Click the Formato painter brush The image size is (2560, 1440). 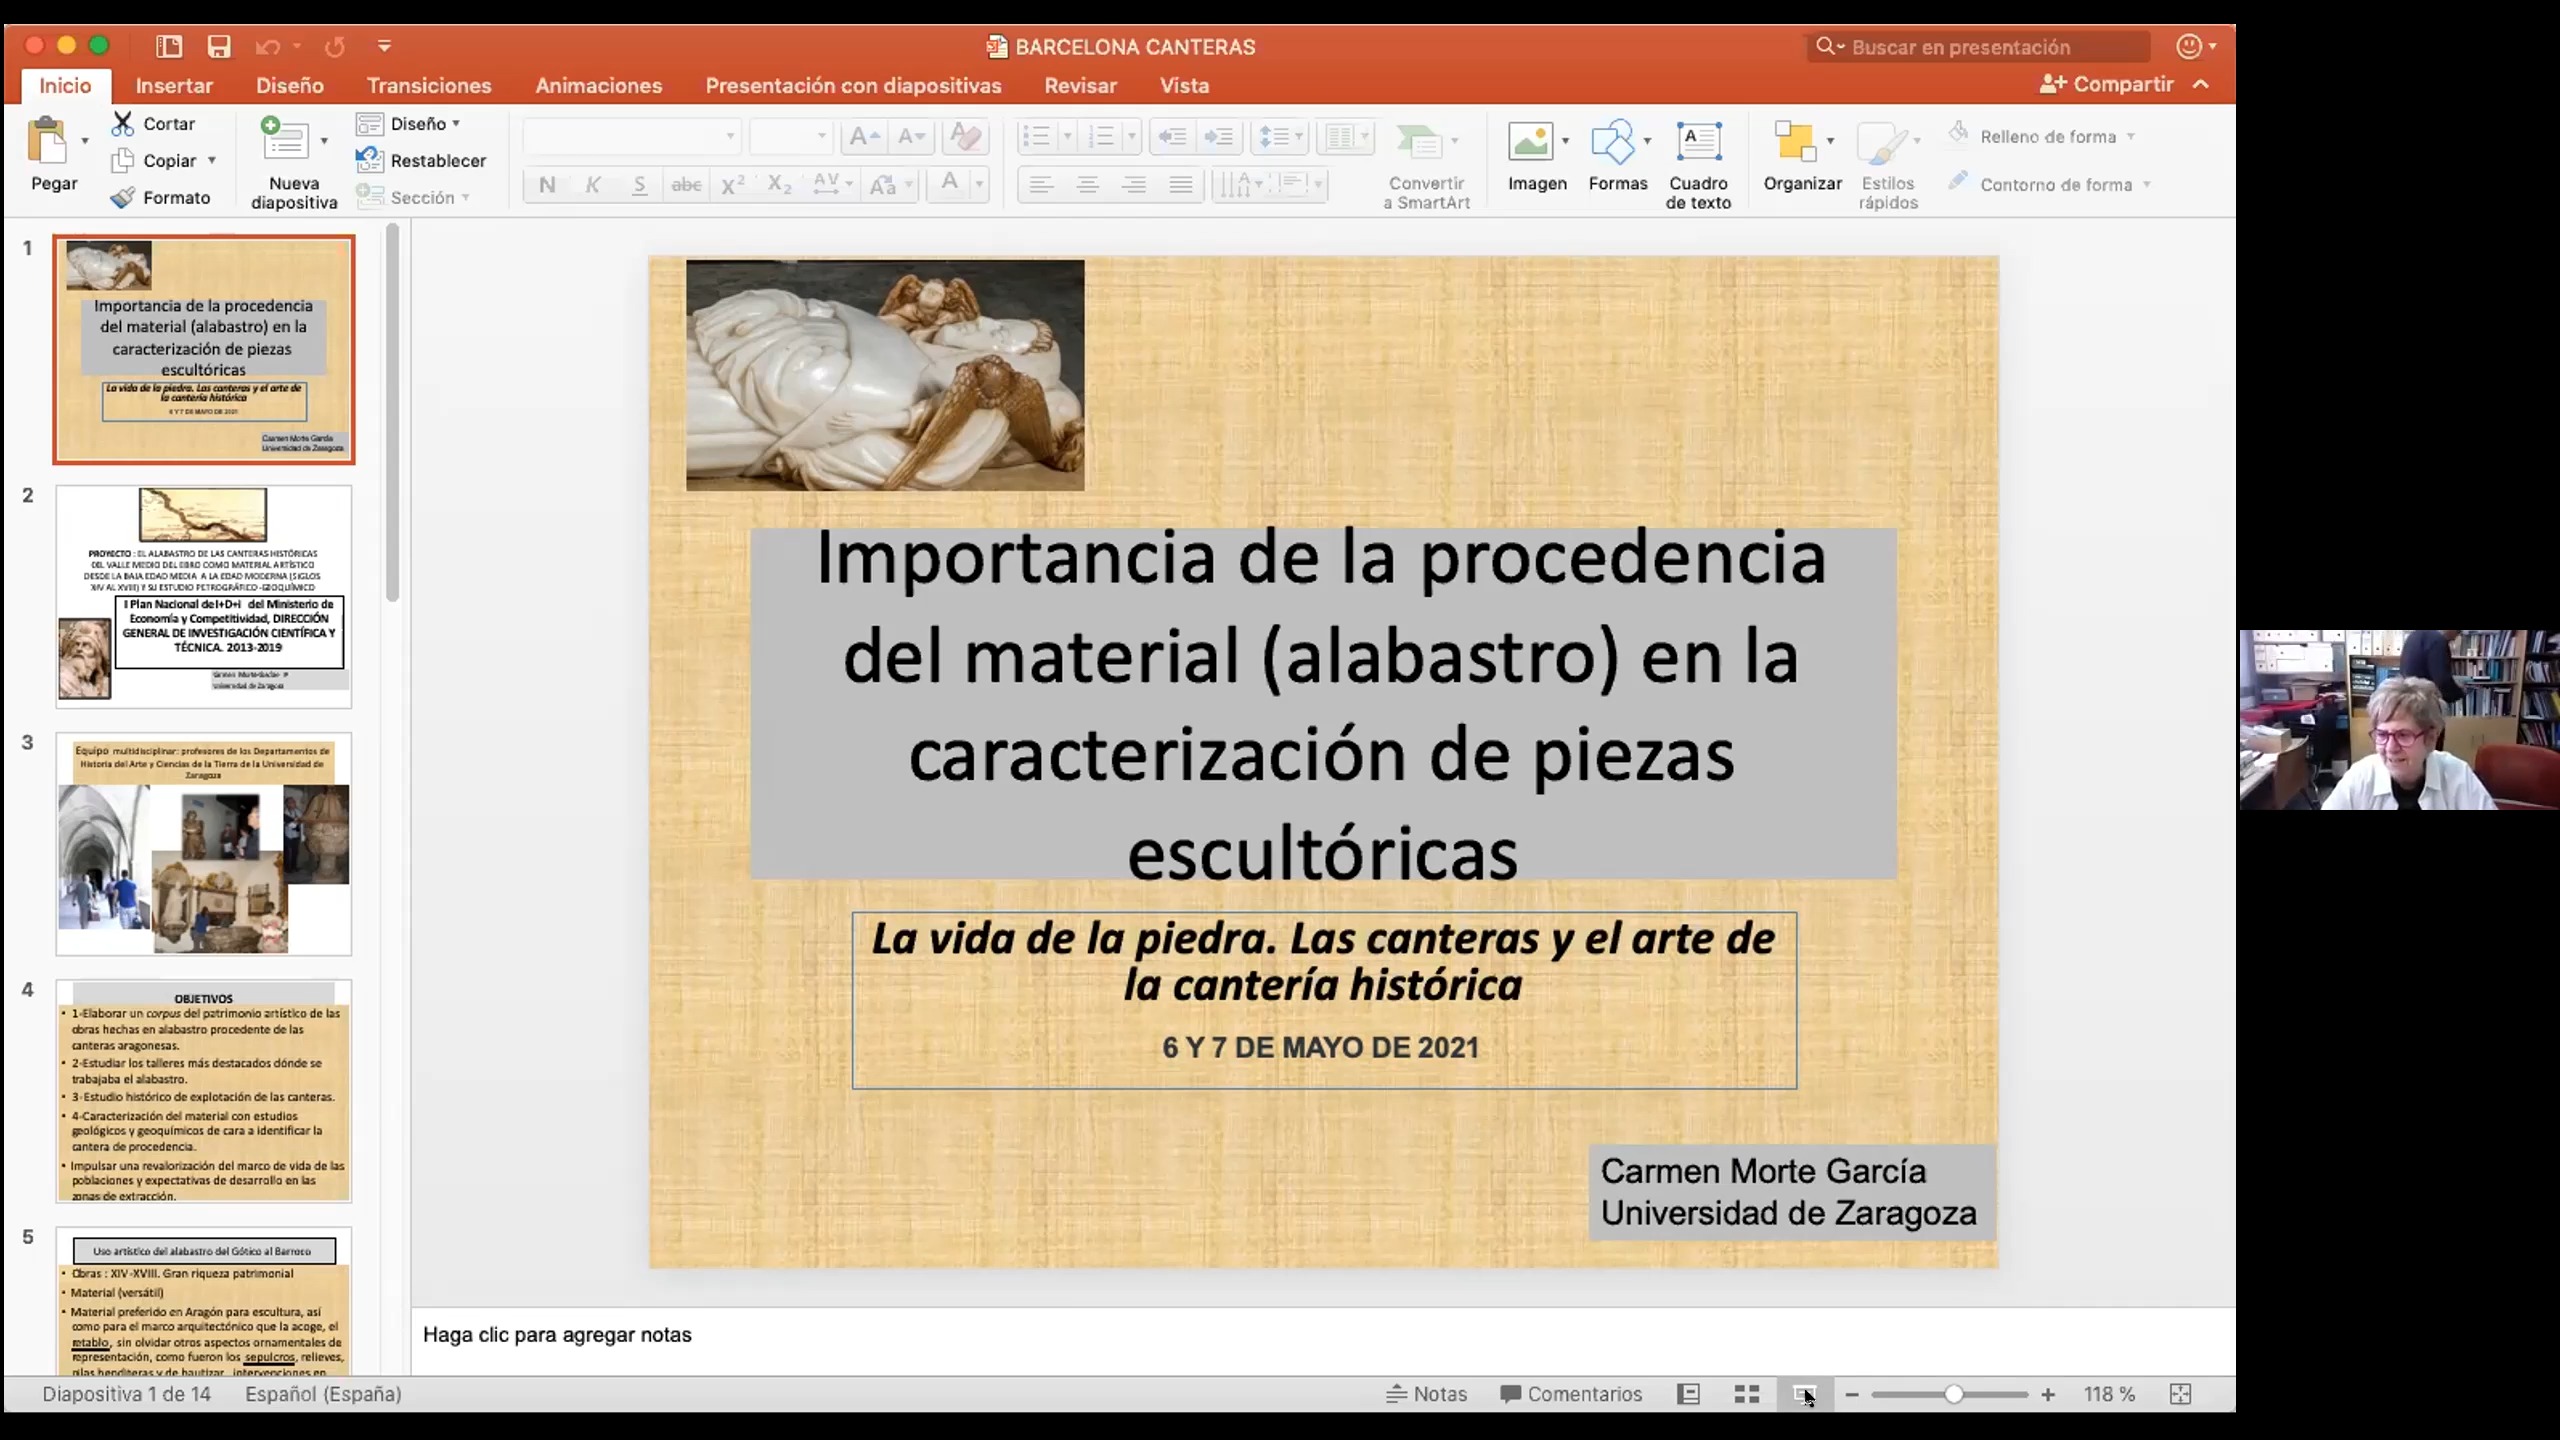point(122,197)
